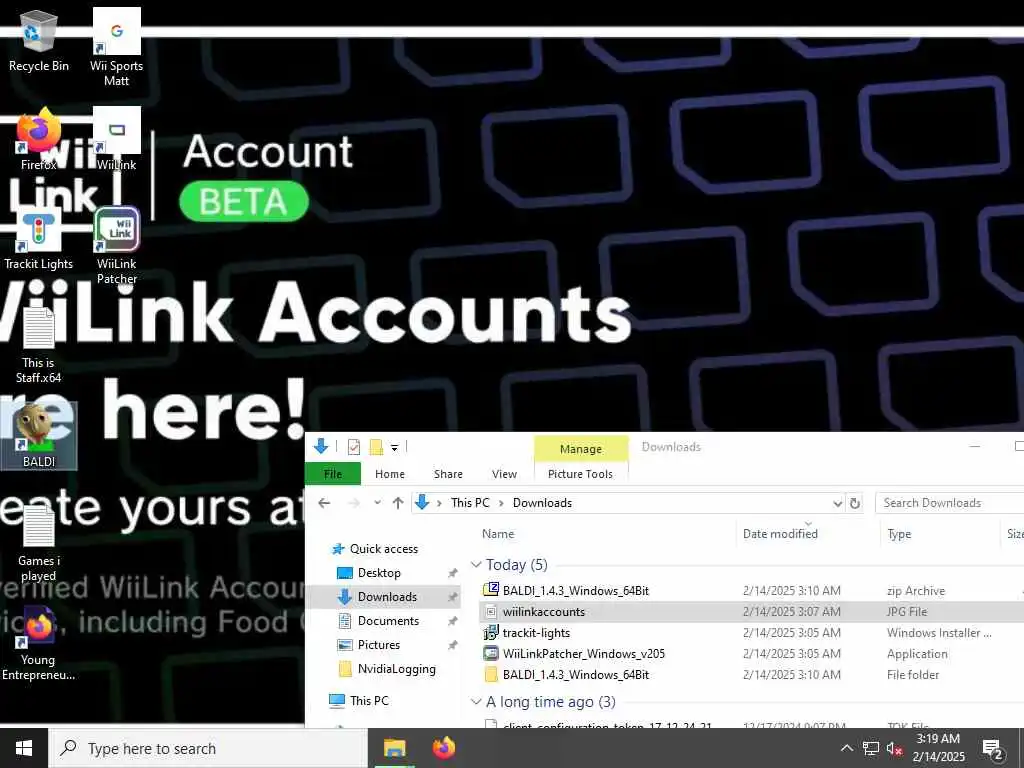Open the Recycle Bin desktop icon

point(39,40)
